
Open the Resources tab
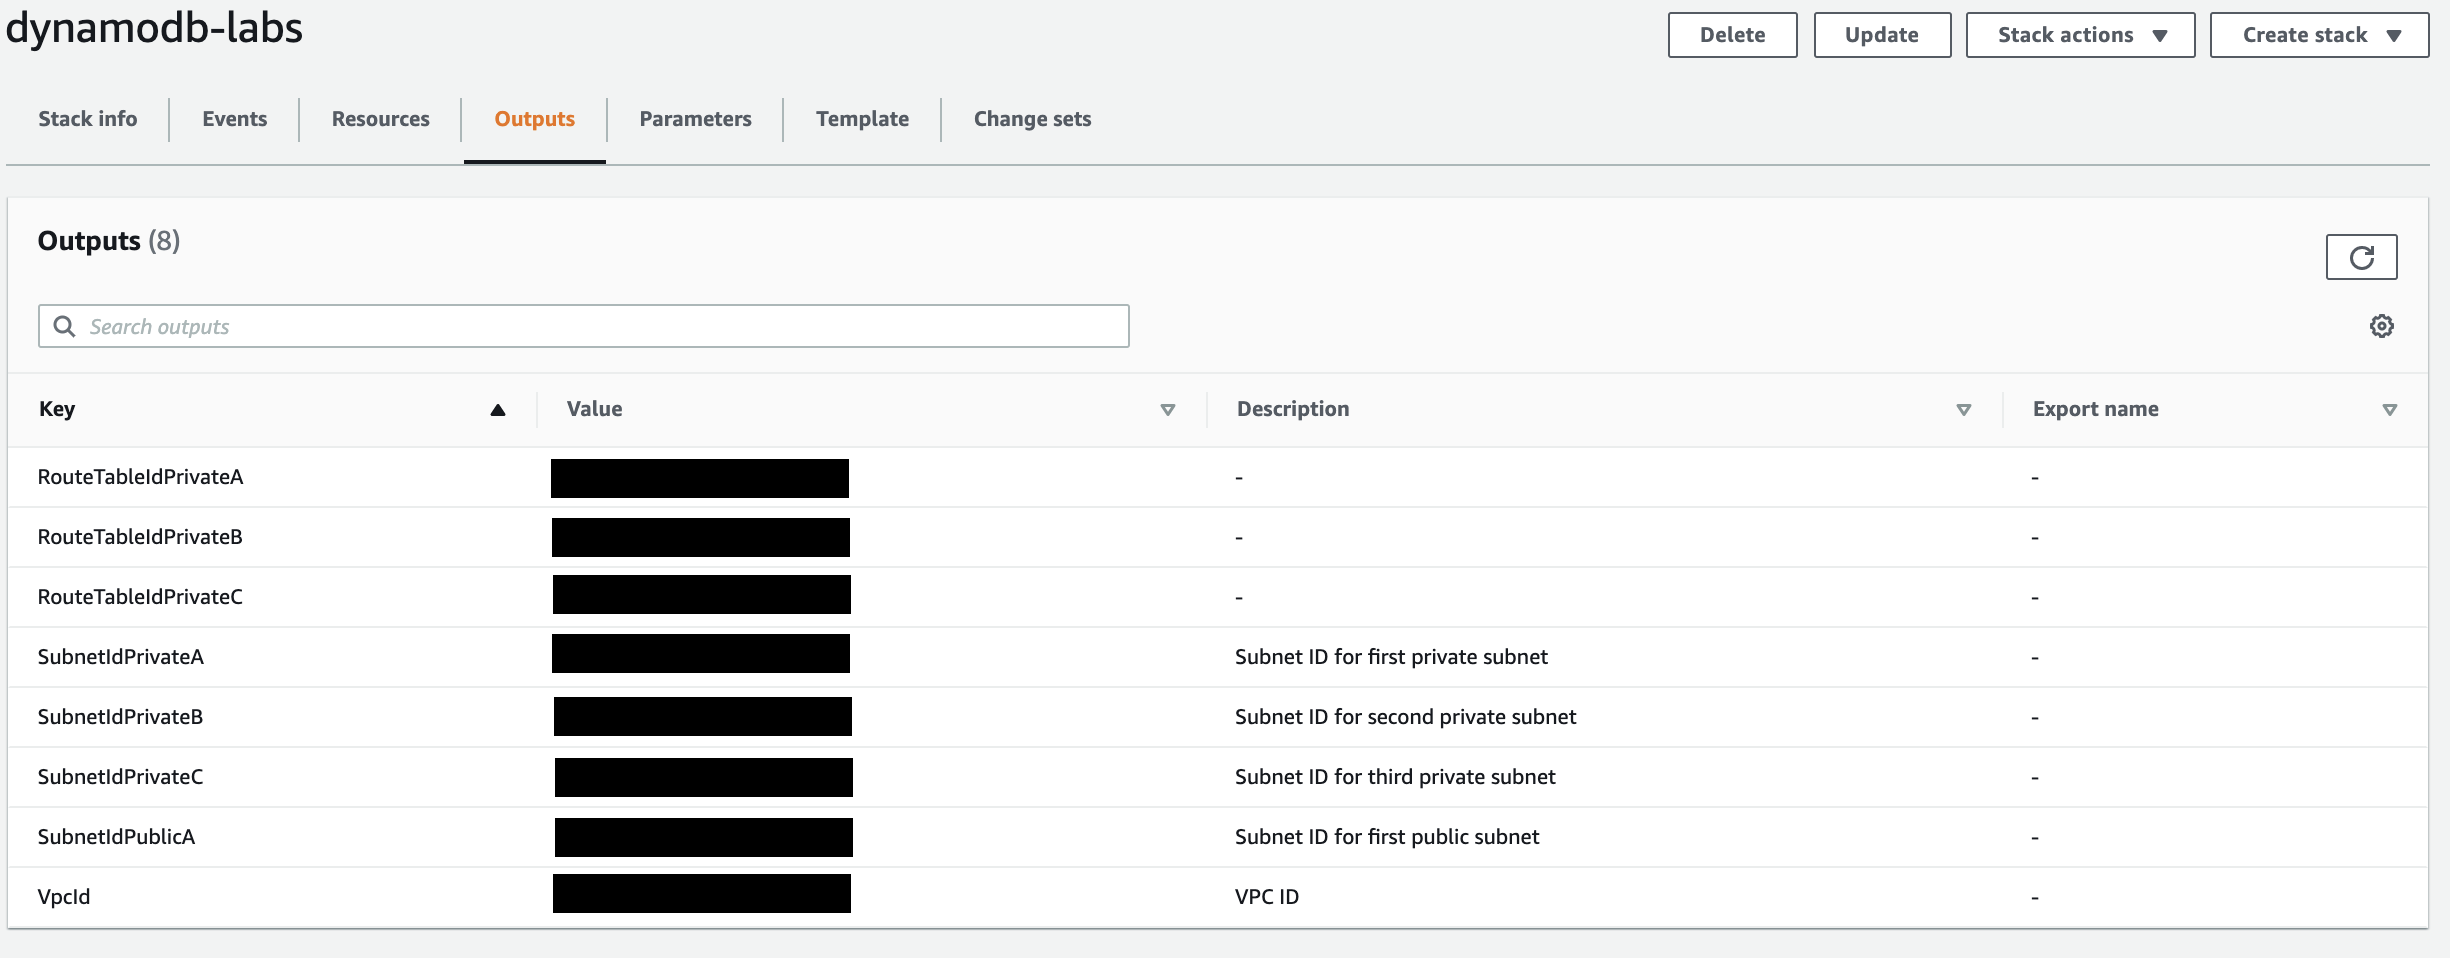[x=381, y=119]
